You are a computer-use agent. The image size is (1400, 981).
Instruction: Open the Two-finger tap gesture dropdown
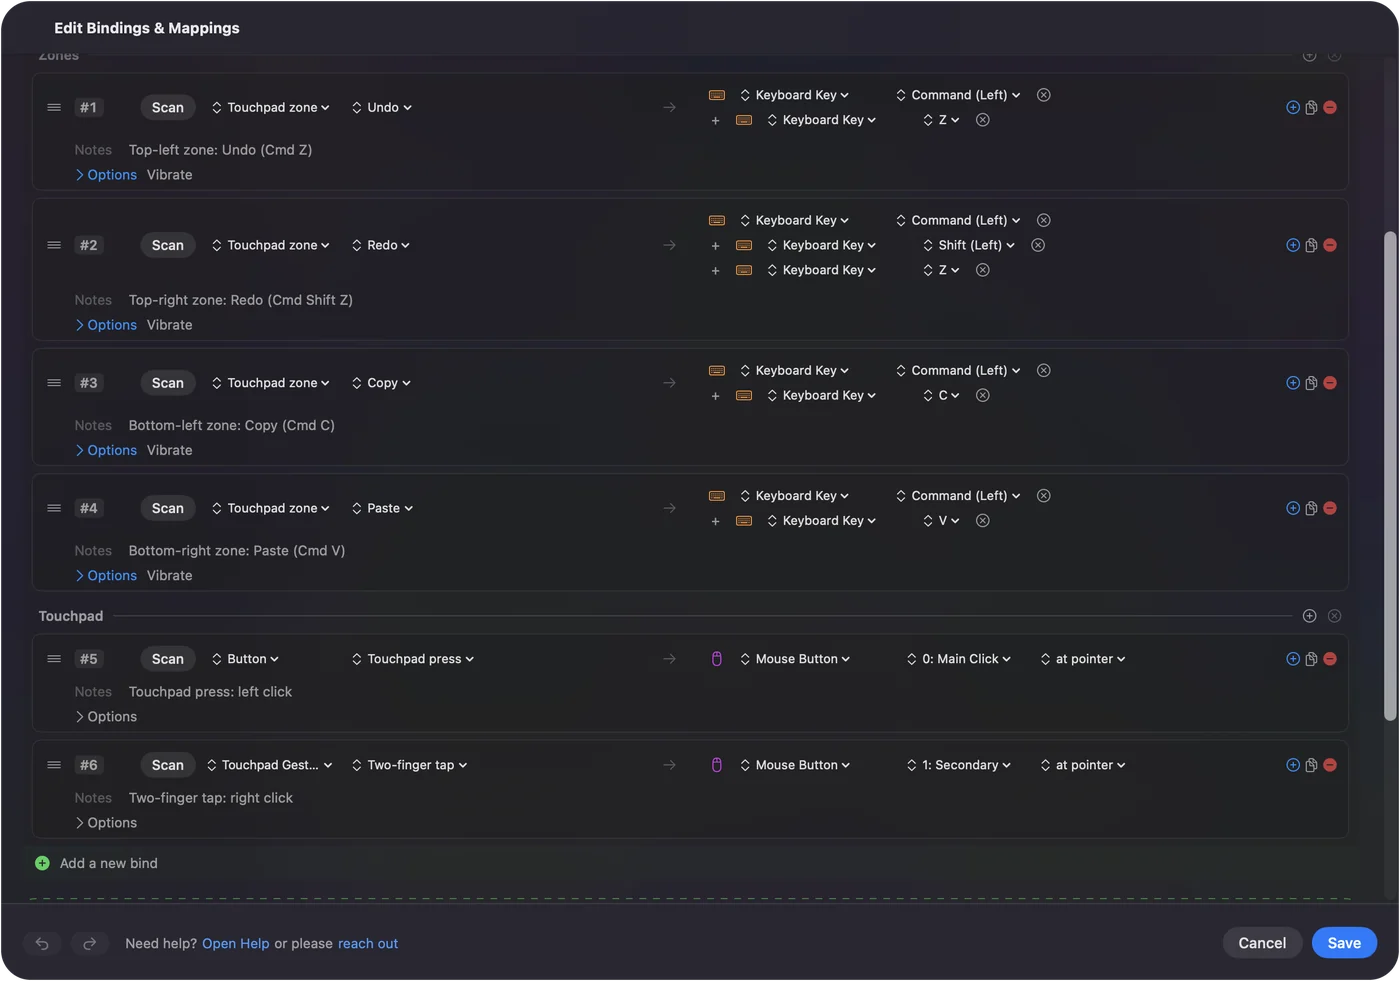(410, 766)
